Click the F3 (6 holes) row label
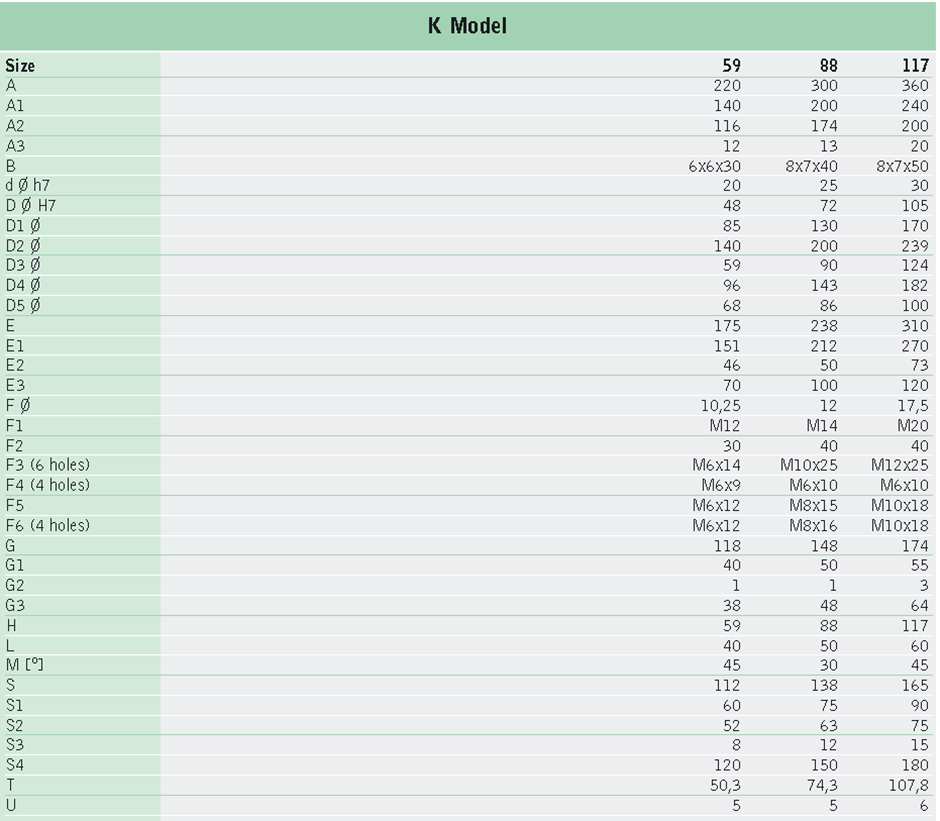 point(47,465)
